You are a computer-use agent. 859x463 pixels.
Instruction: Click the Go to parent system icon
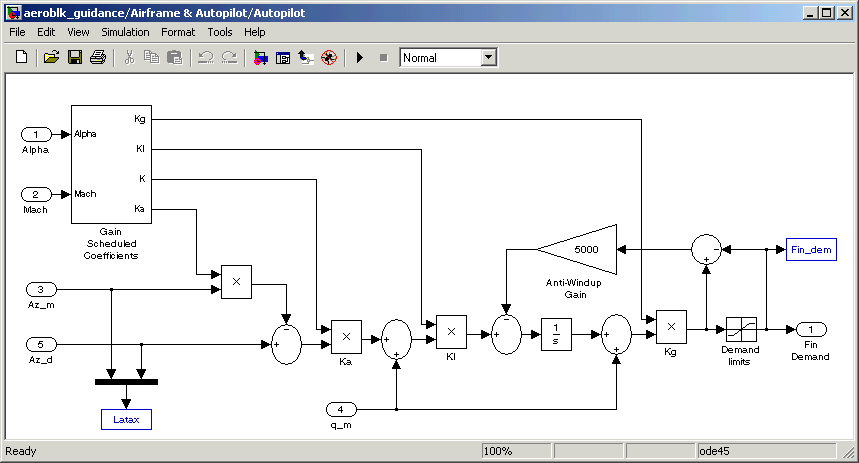306,57
